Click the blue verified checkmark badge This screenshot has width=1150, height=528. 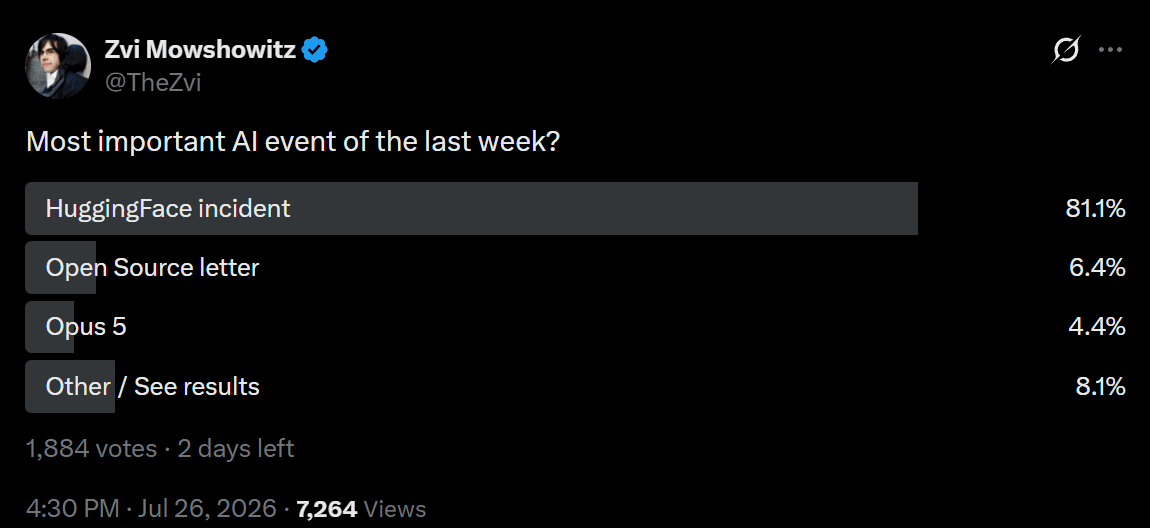click(x=315, y=50)
